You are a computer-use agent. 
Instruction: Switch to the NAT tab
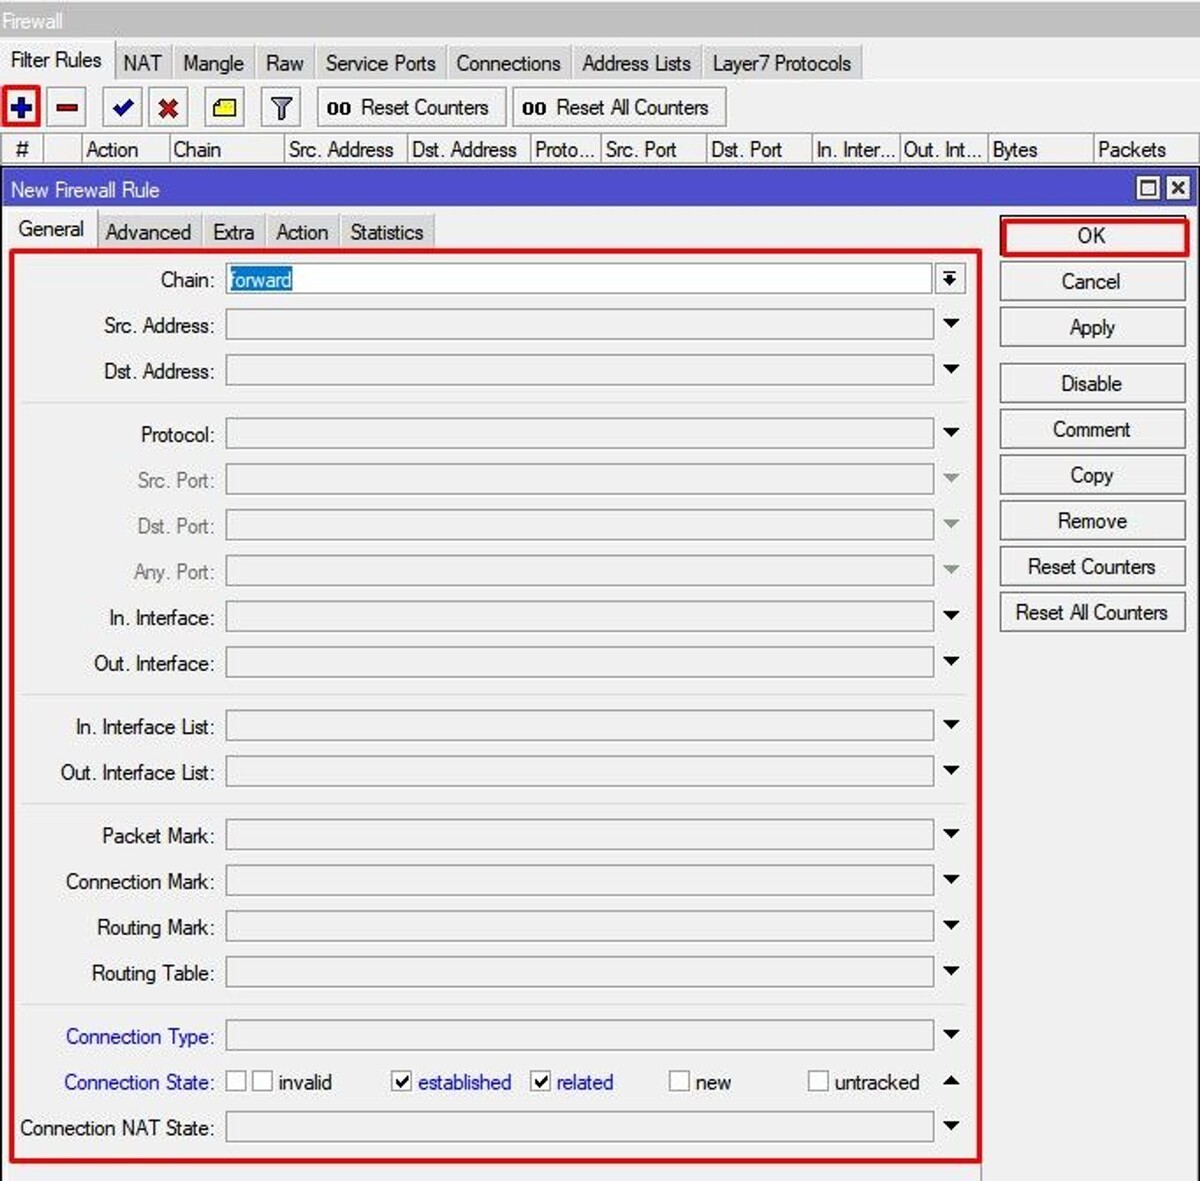(x=142, y=63)
